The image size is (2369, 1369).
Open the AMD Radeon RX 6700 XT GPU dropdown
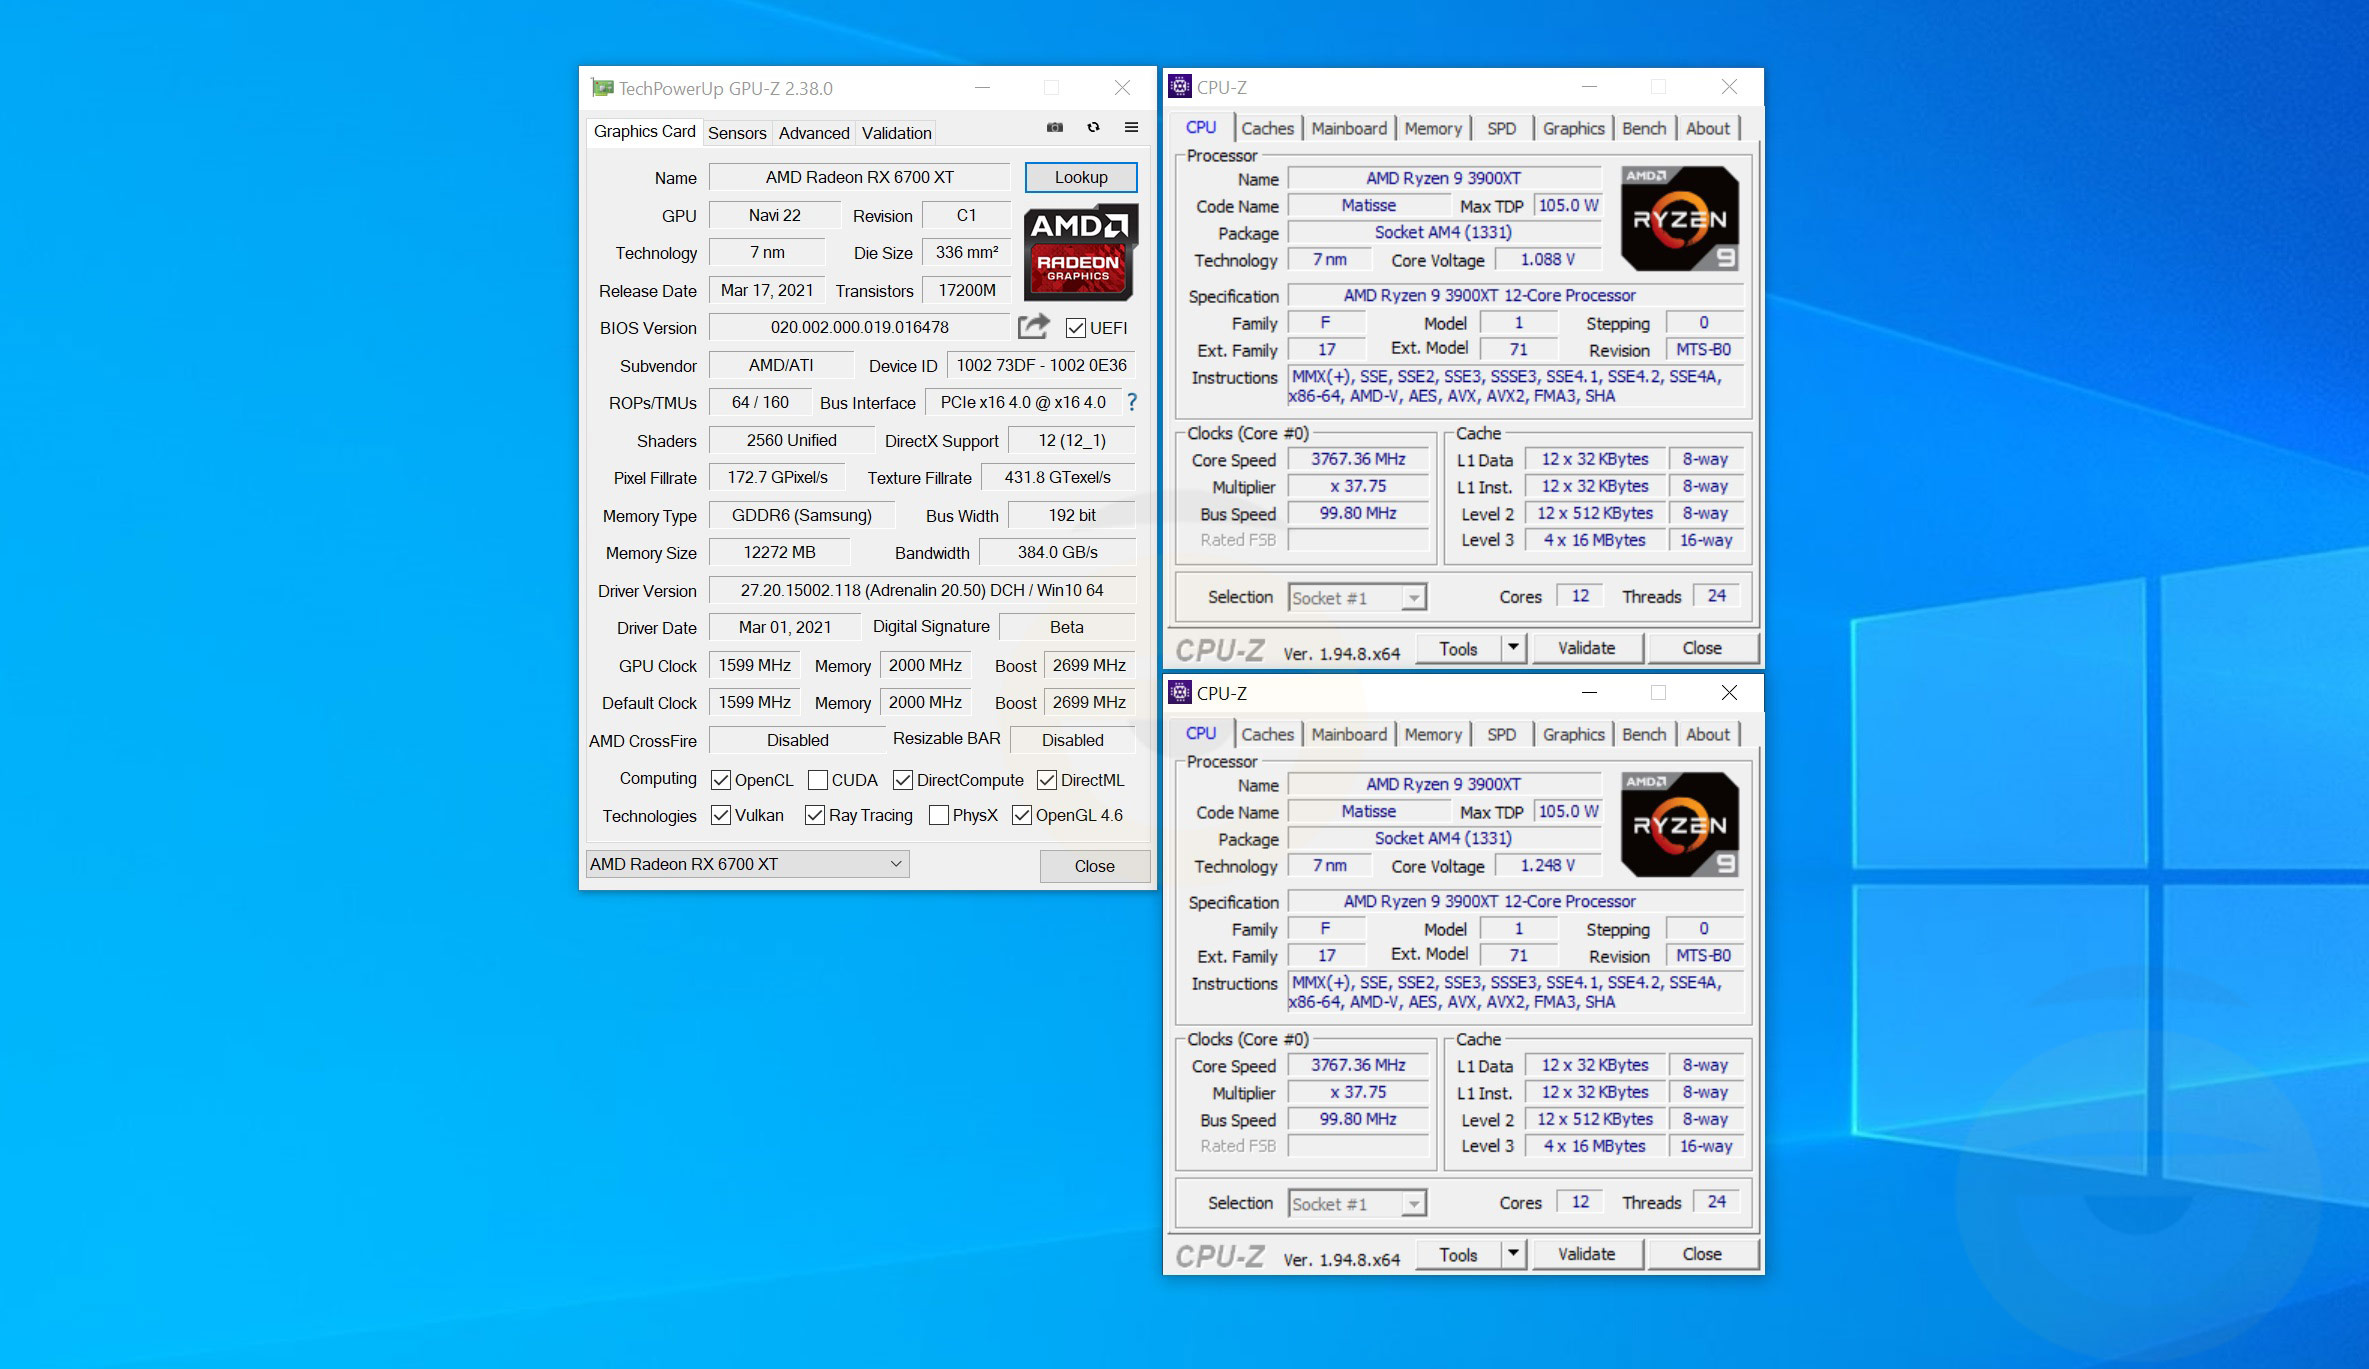[747, 864]
